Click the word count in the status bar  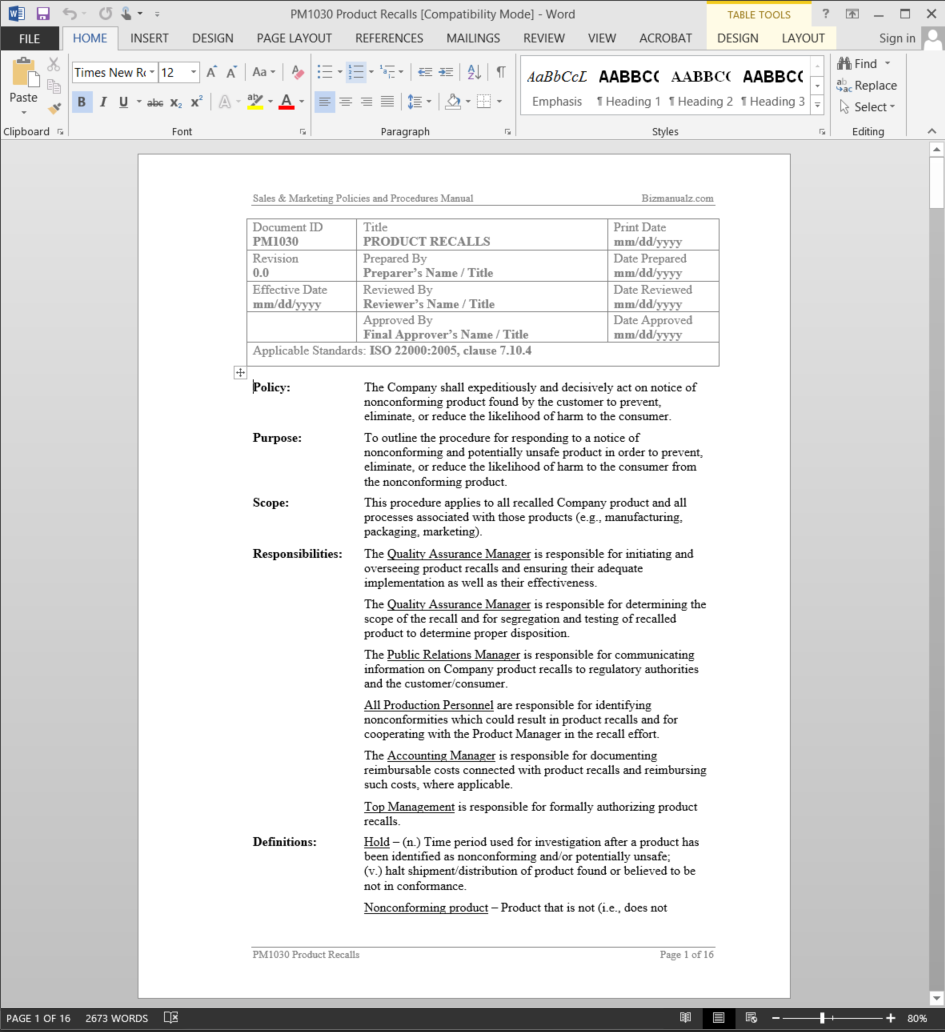(x=117, y=1018)
